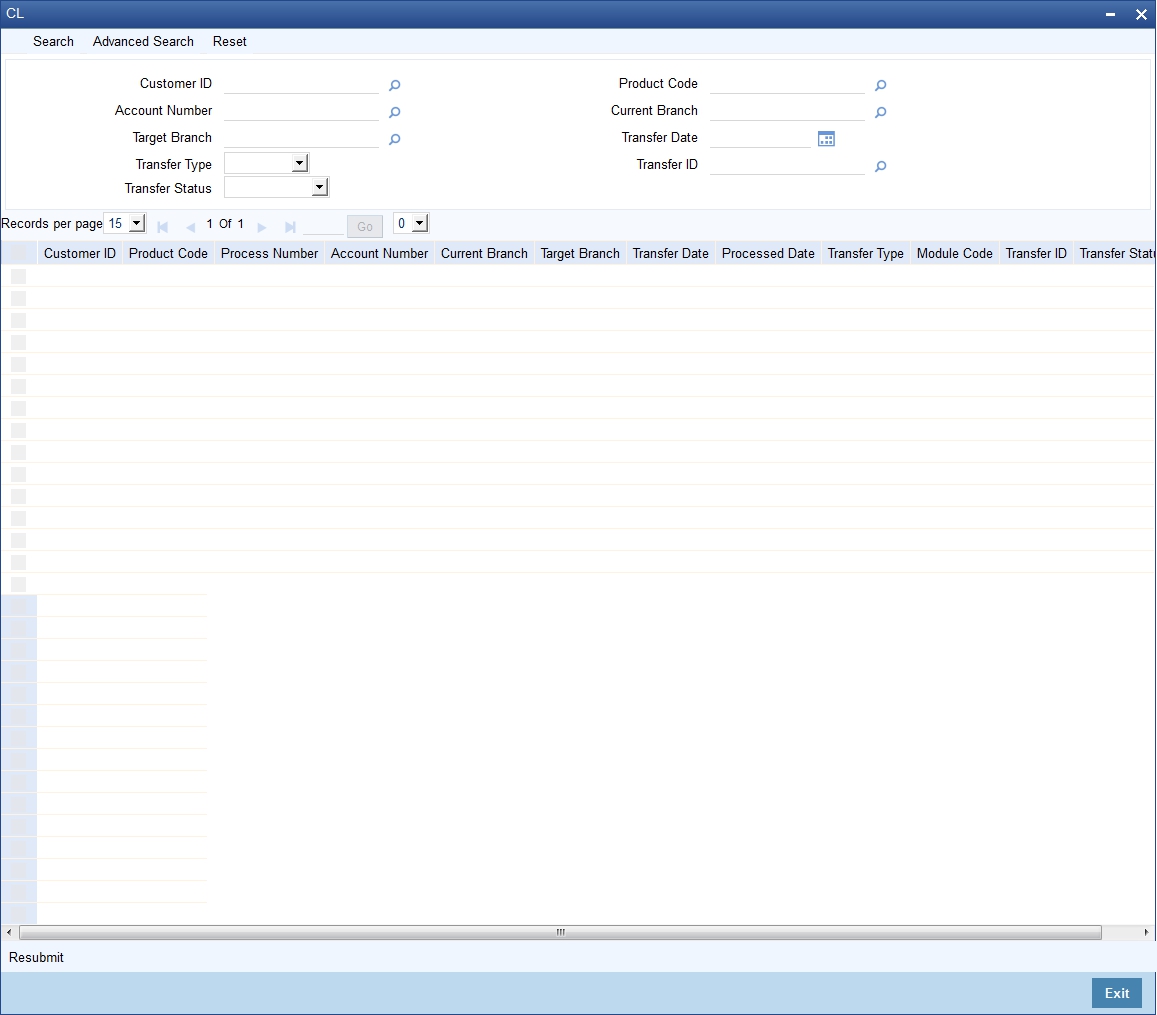The image size is (1157, 1015).
Task: Tick the eighth row checkbox in results
Action: point(18,430)
